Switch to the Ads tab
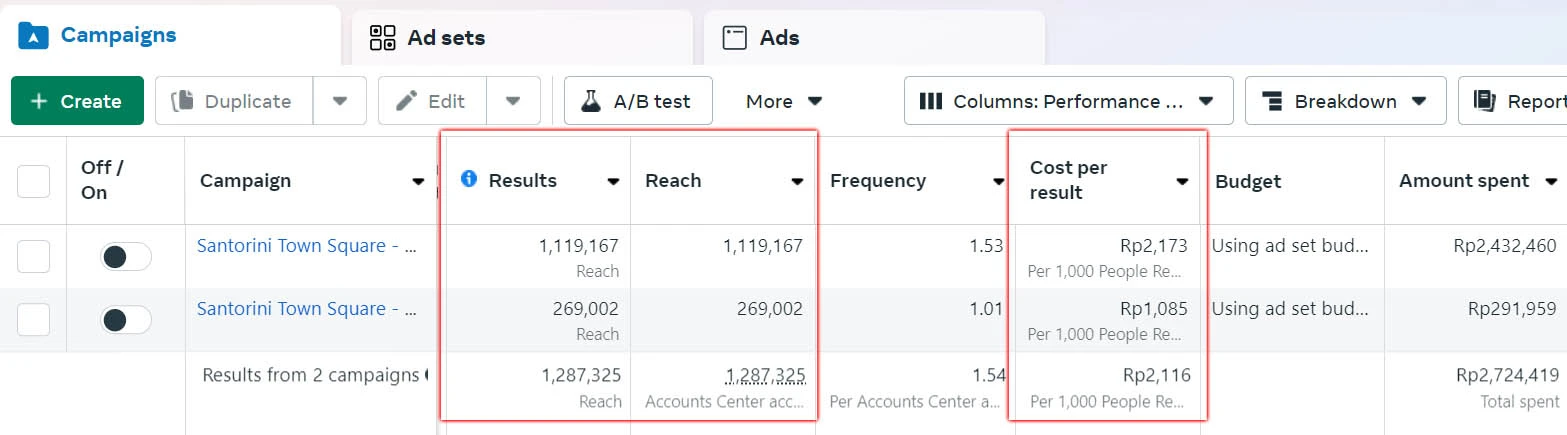Image resolution: width=1567 pixels, height=435 pixels. point(779,38)
